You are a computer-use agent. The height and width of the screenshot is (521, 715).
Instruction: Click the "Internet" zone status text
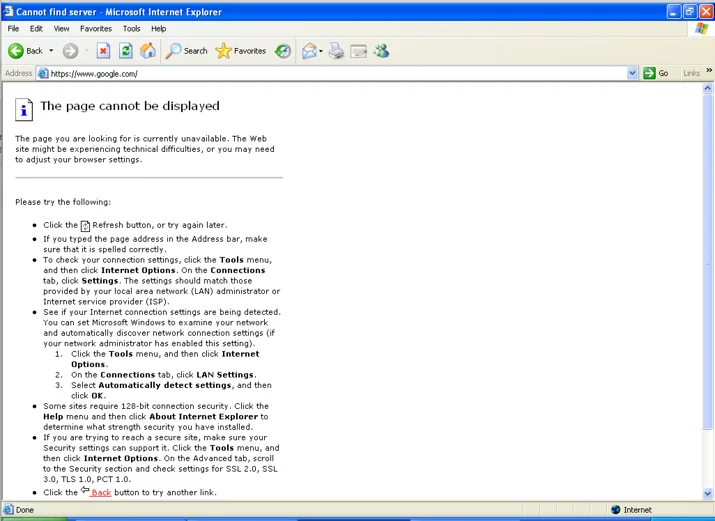click(x=637, y=510)
